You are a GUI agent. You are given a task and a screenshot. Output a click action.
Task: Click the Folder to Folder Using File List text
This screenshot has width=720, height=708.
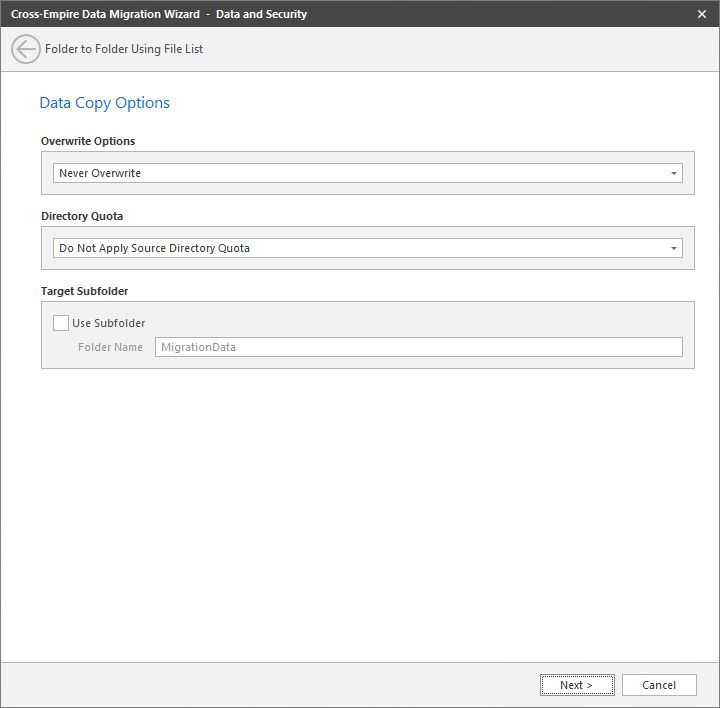click(x=124, y=49)
